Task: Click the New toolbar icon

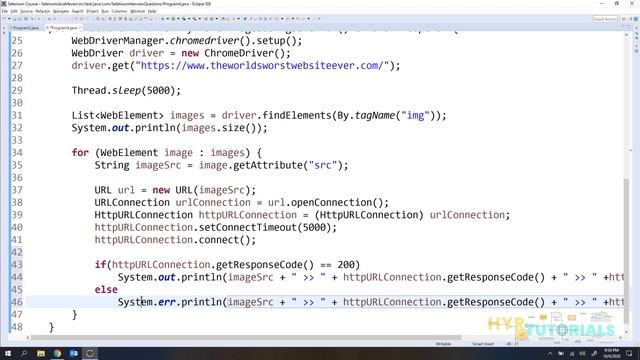Action: 4,19
